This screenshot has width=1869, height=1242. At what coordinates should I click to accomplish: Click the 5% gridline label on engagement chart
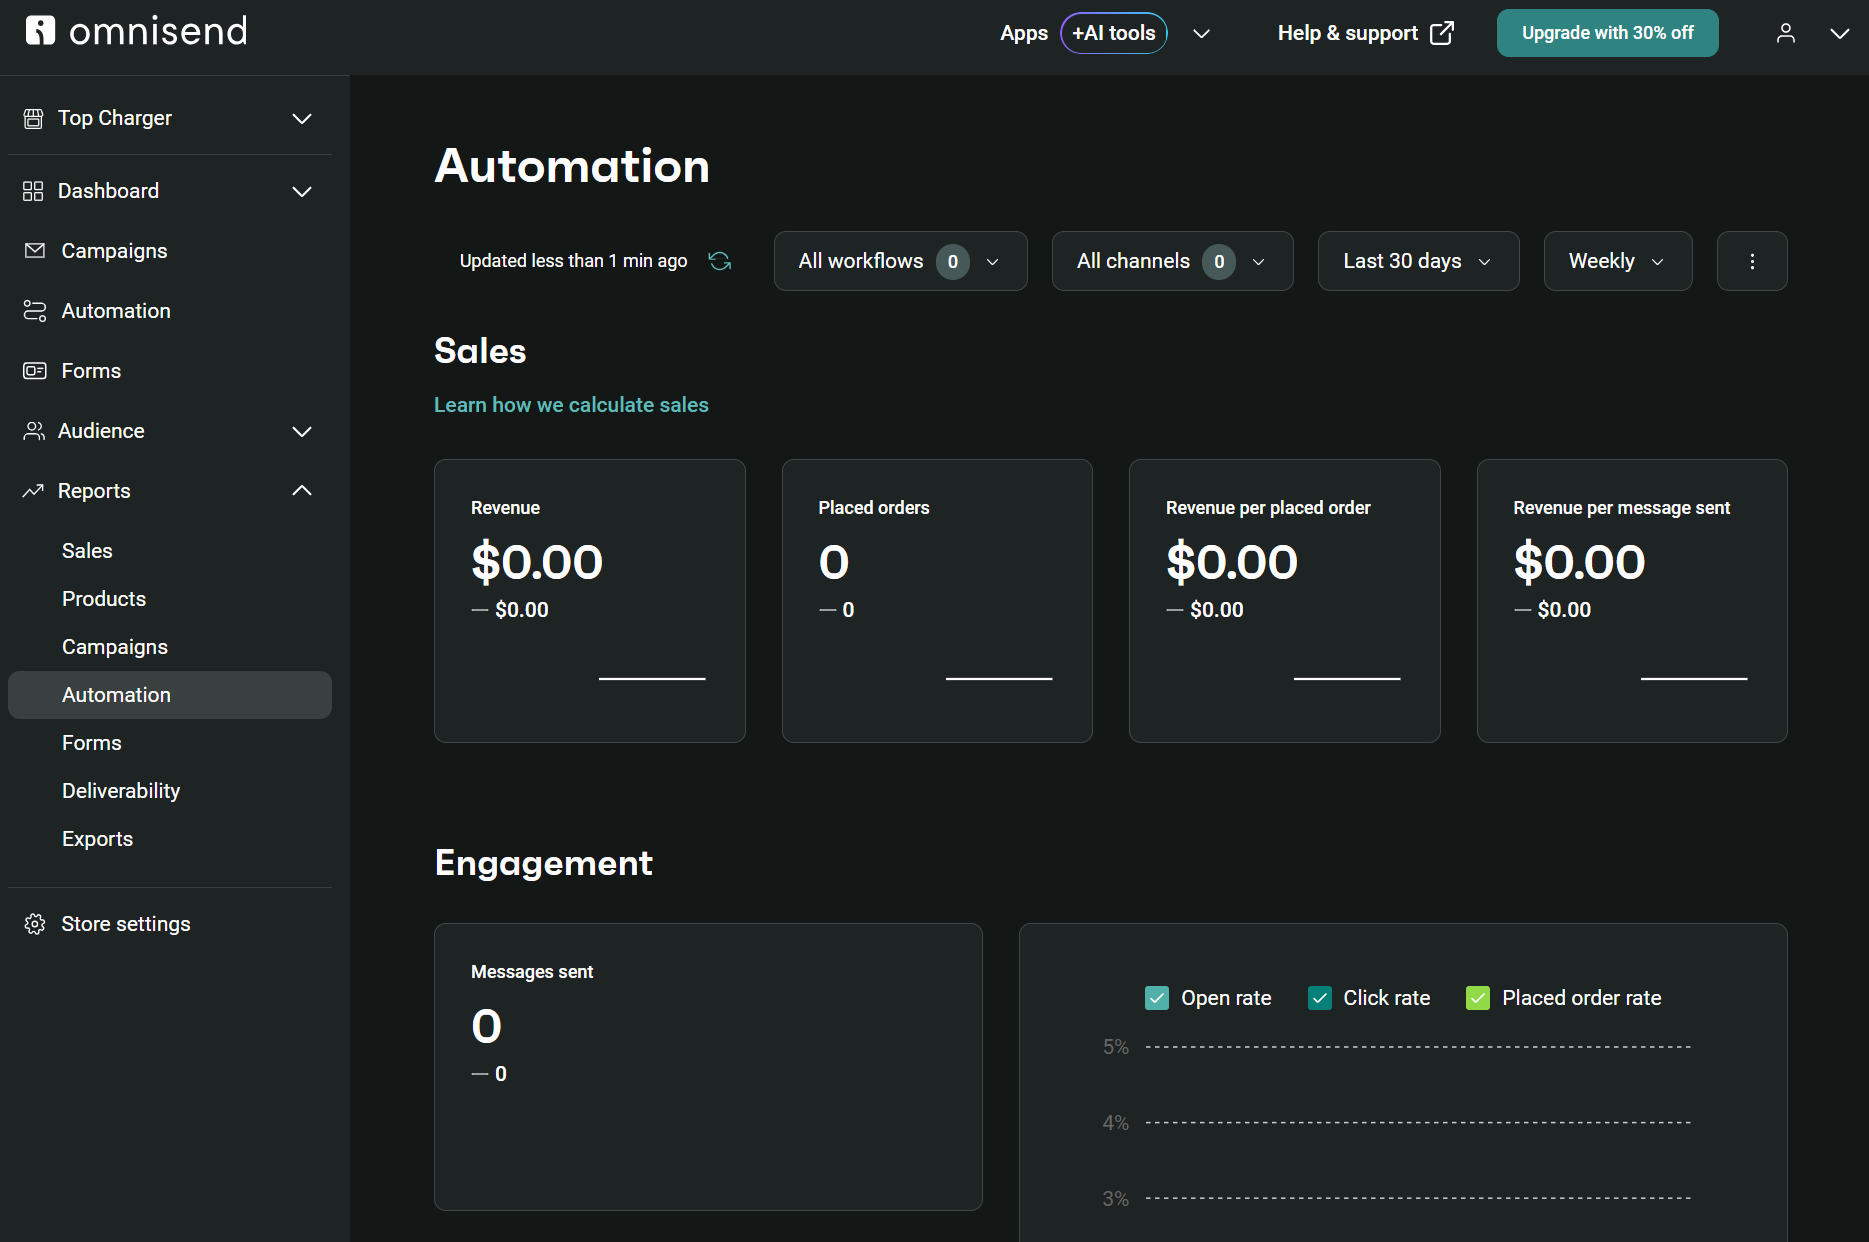click(x=1116, y=1047)
